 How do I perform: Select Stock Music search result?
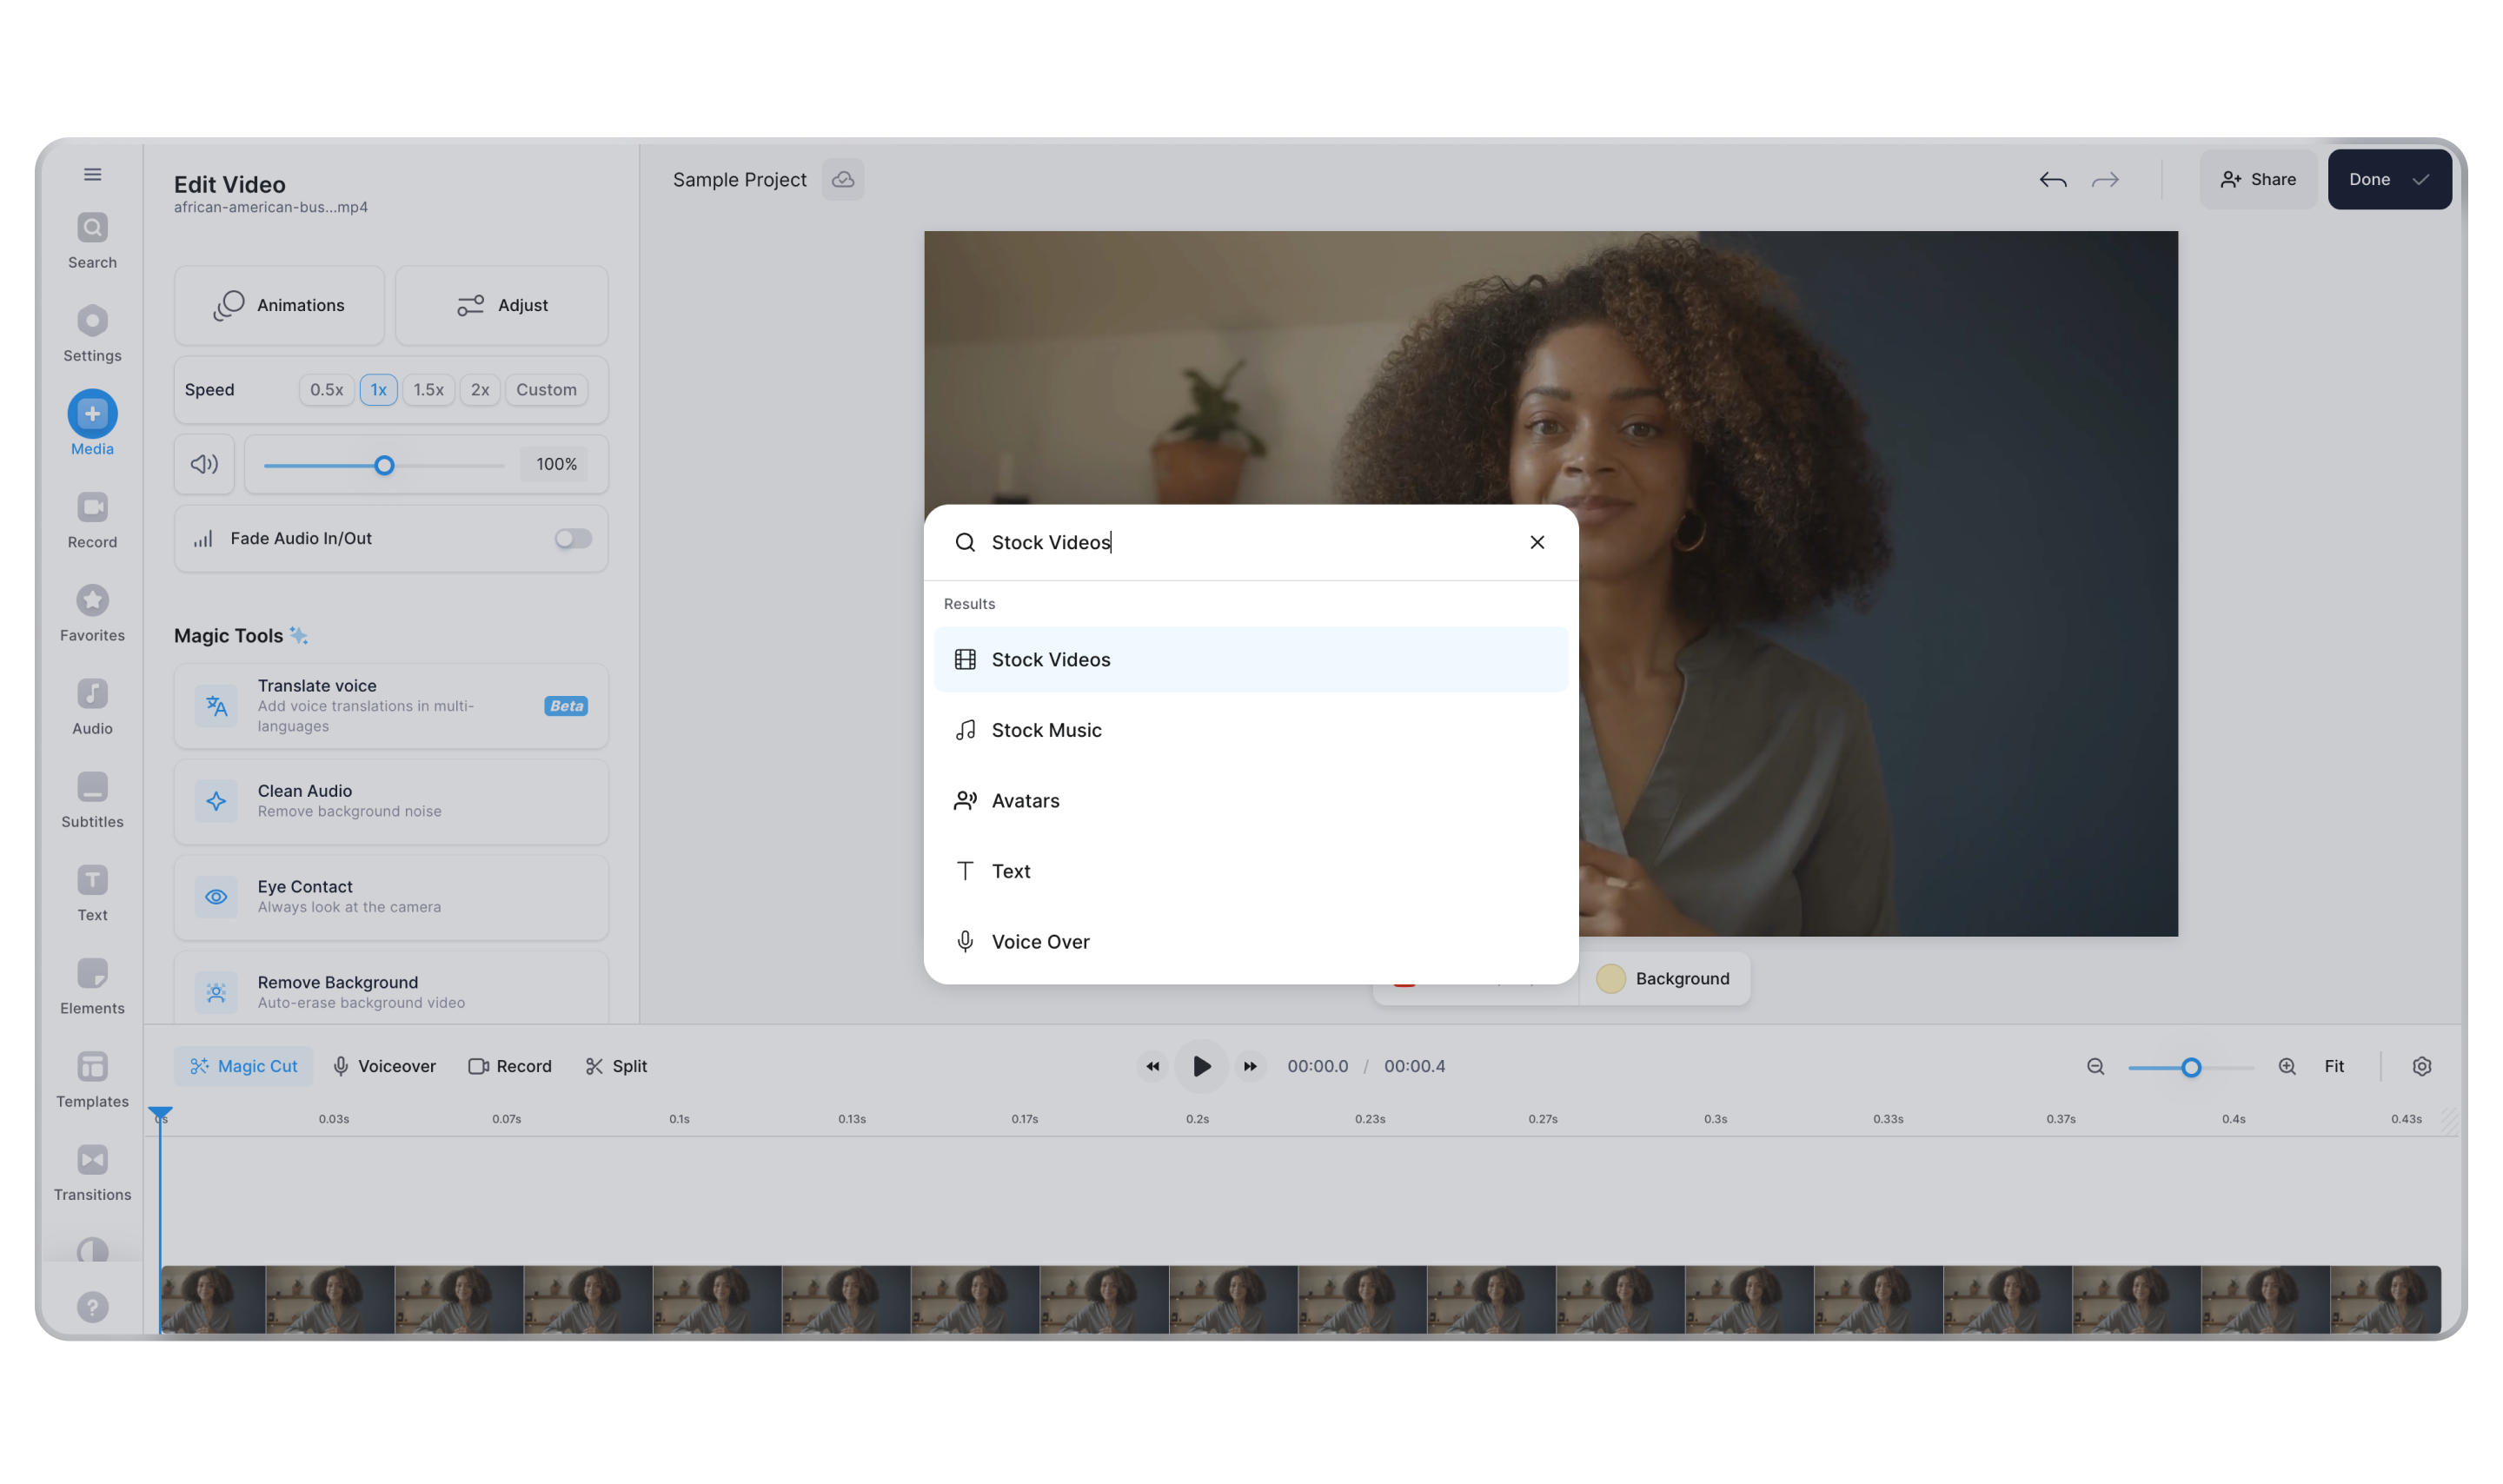click(x=1250, y=730)
